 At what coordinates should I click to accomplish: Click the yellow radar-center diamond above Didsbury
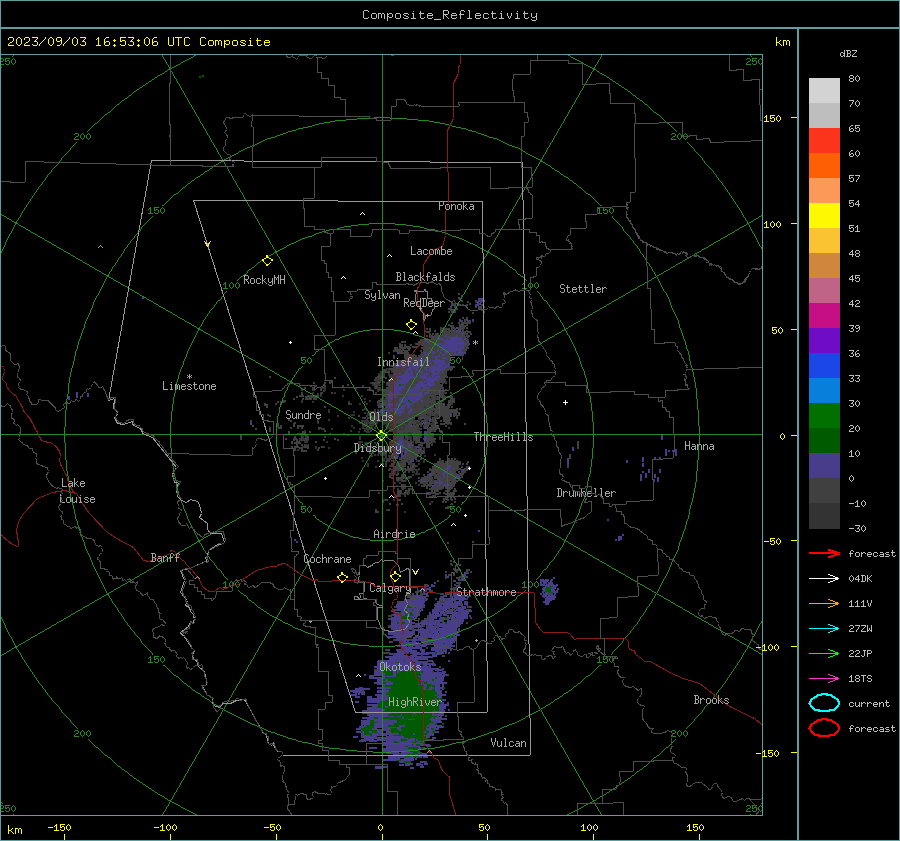[381, 436]
